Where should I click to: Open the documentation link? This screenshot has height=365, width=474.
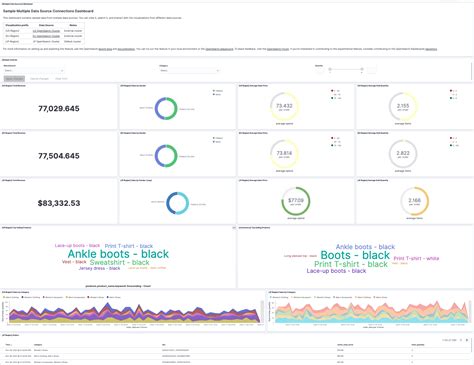[x=126, y=49]
